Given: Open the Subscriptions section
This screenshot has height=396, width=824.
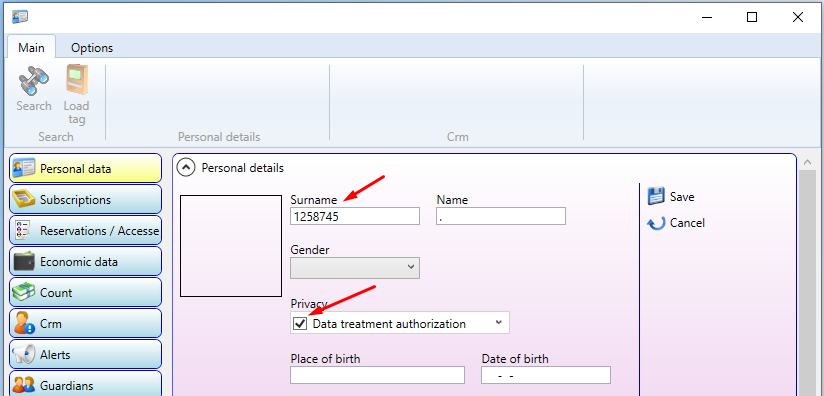Looking at the screenshot, I should pos(85,200).
